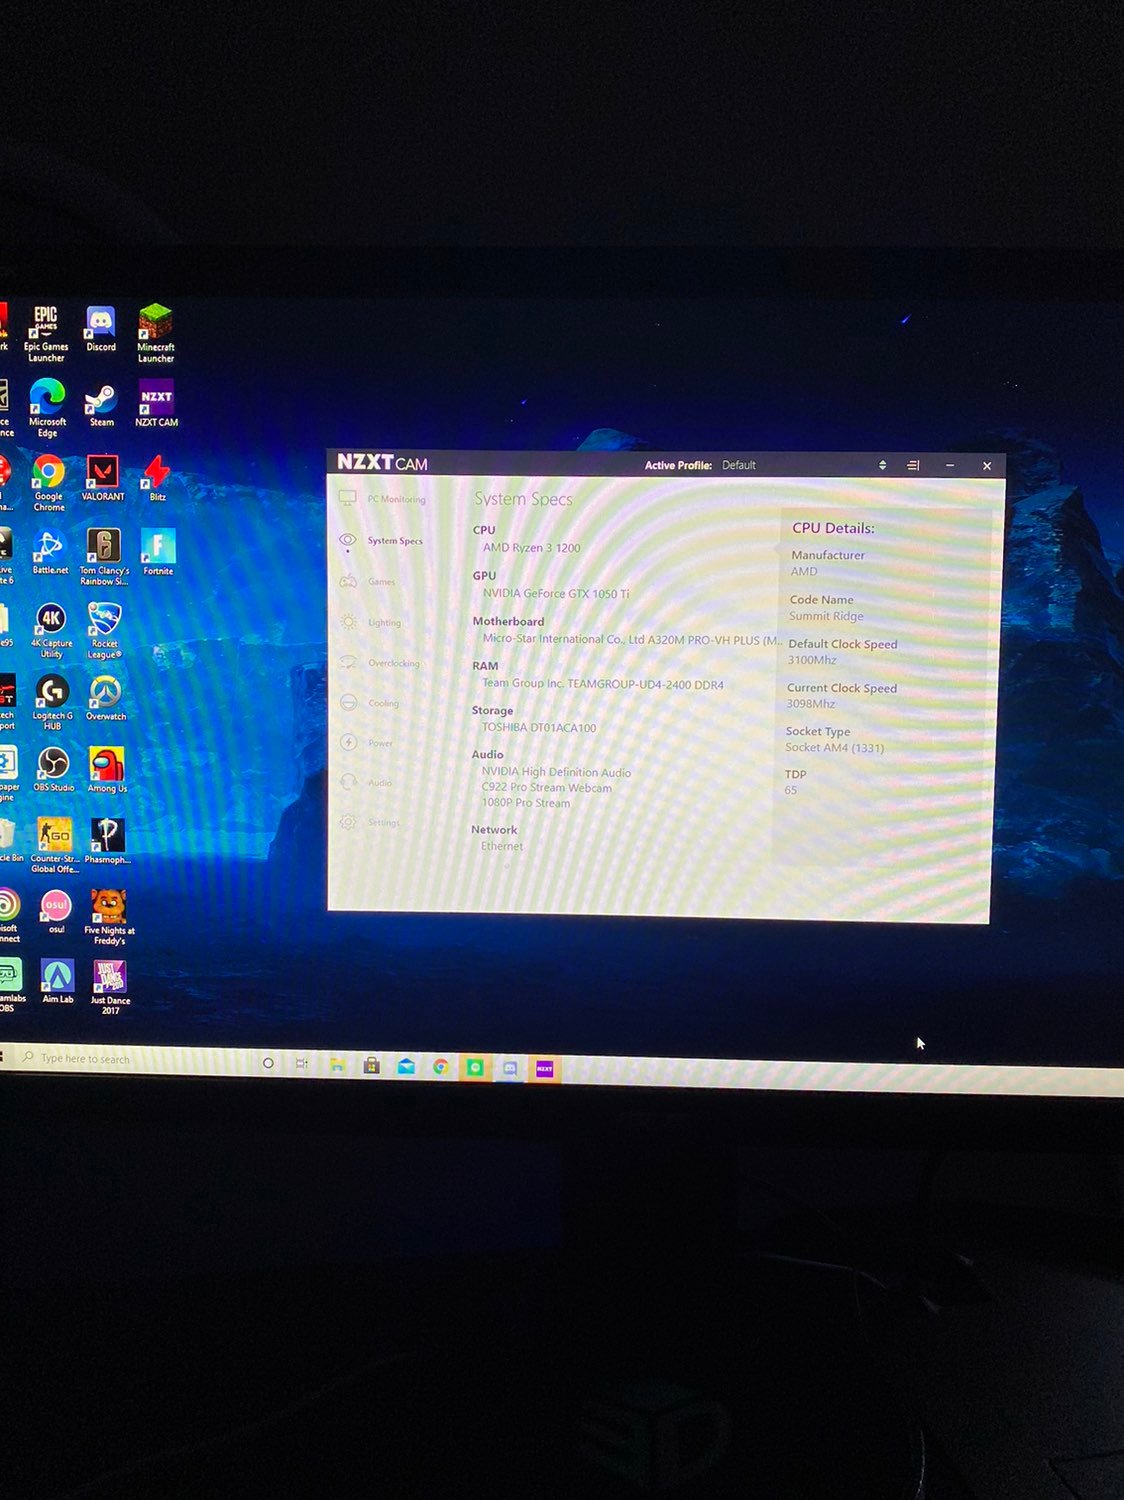Open Minecraft Launcher desktop icon
This screenshot has height=1500, width=1124.
coord(156,333)
